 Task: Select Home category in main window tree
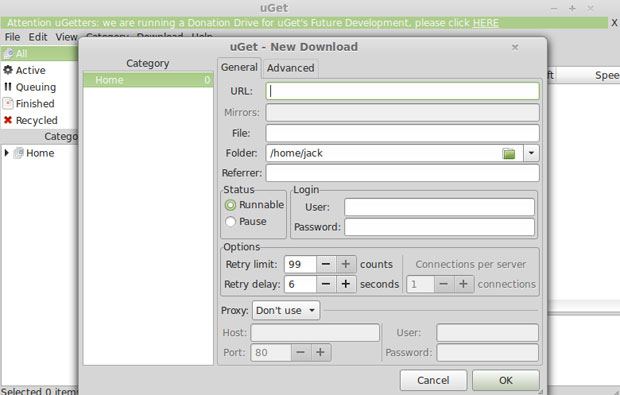[40, 153]
